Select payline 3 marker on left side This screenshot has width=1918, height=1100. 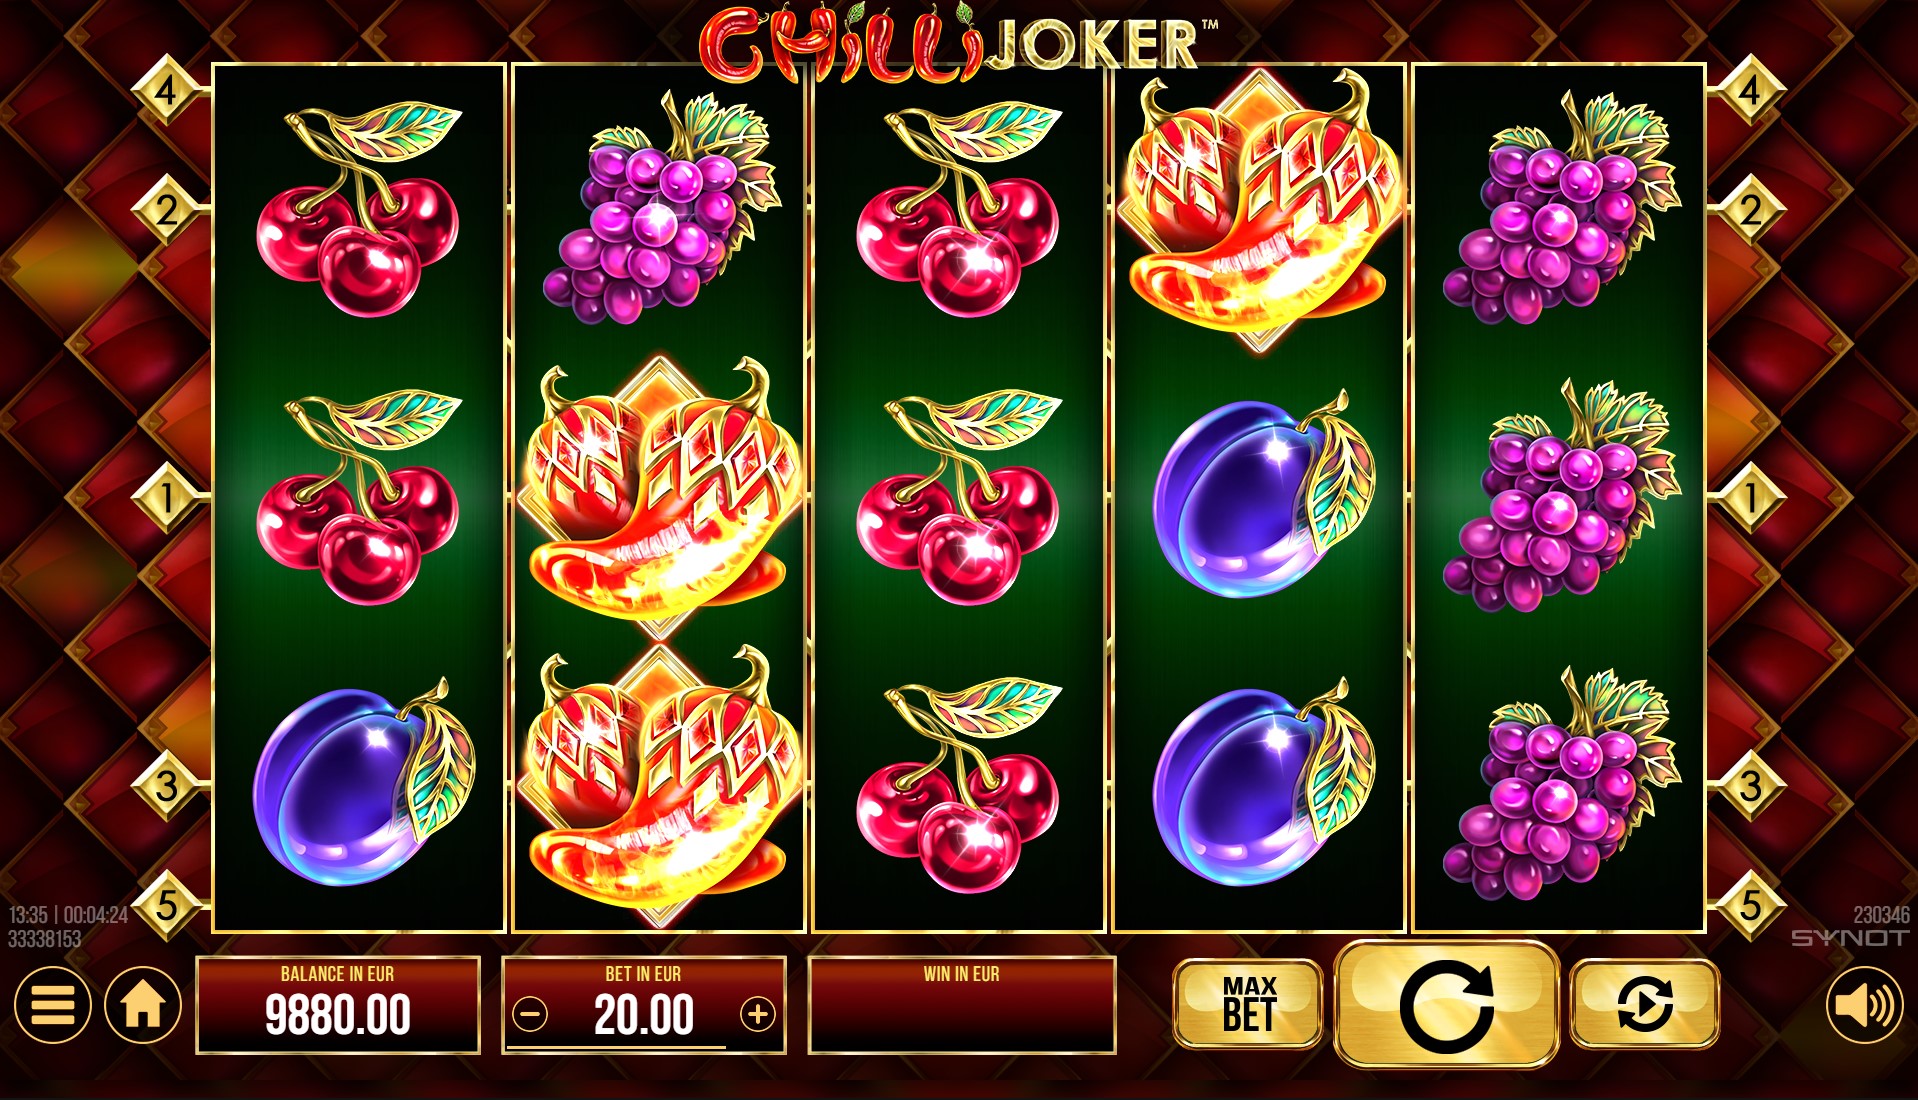click(166, 786)
